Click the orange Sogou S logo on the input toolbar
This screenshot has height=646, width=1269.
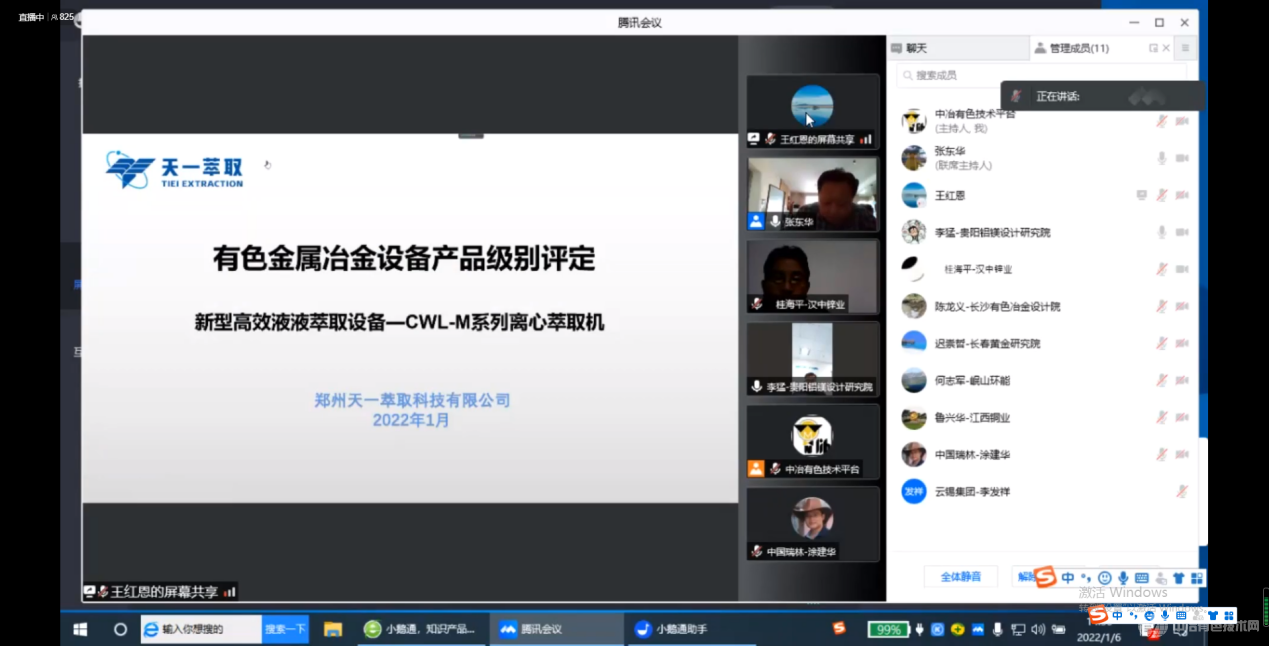pos(1045,577)
